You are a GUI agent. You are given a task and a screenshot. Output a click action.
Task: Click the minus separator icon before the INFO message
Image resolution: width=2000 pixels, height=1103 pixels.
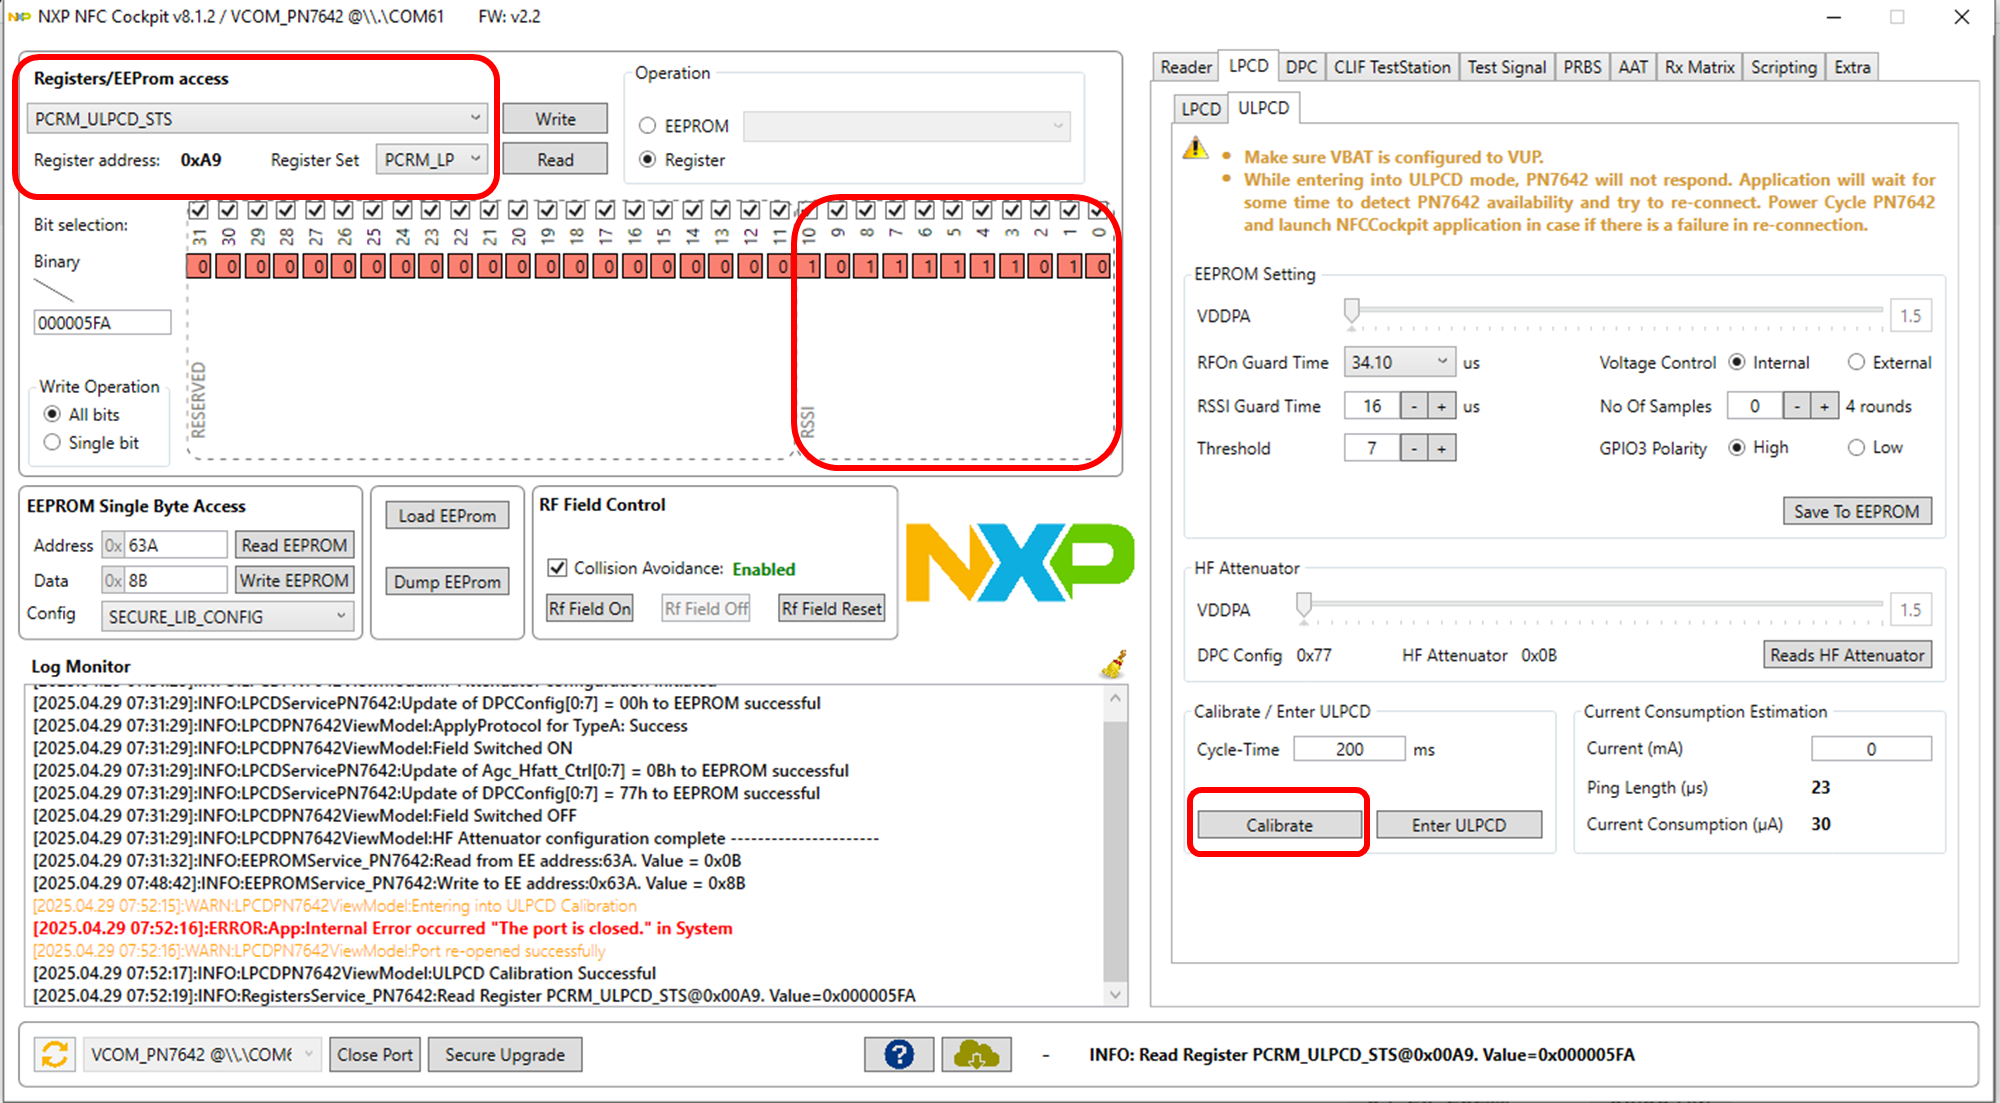[x=1044, y=1054]
